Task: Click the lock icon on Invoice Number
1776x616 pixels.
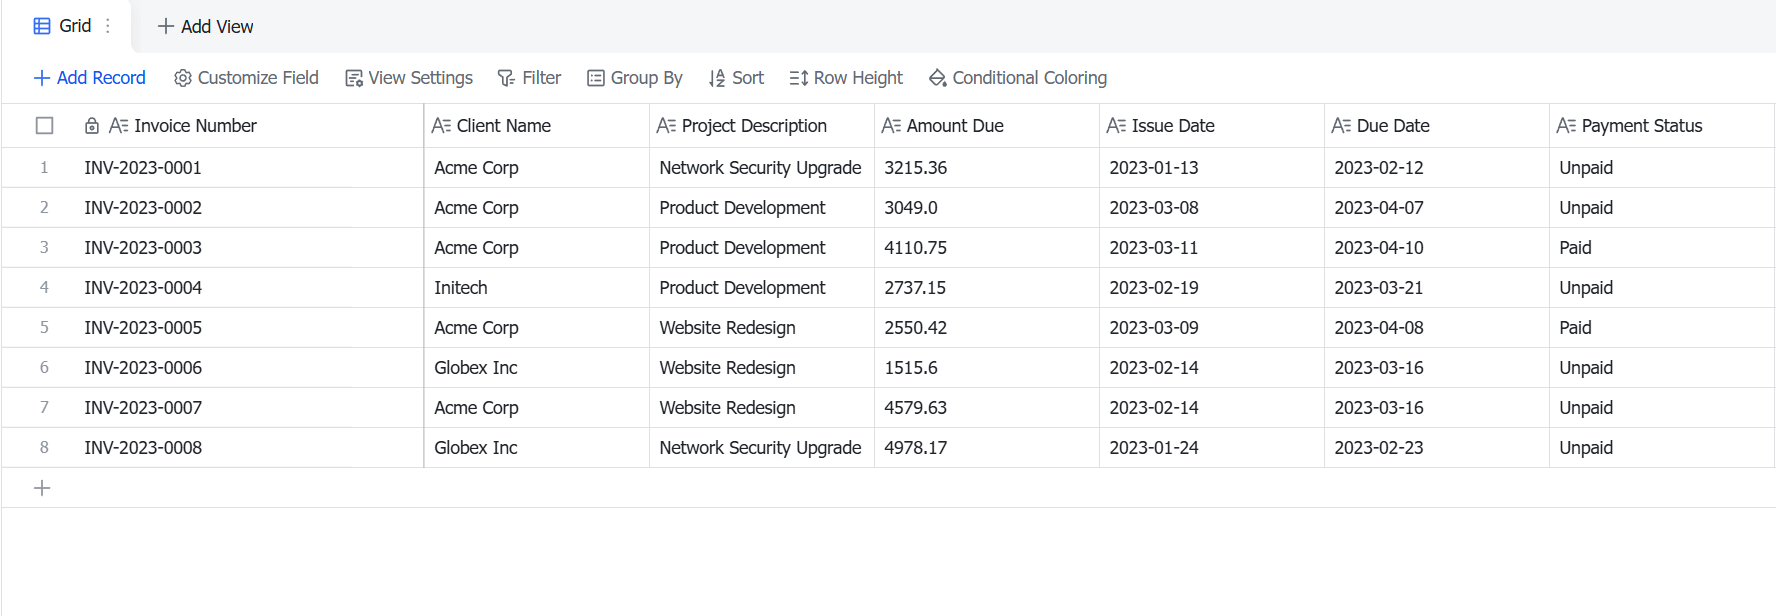Action: pyautogui.click(x=92, y=126)
